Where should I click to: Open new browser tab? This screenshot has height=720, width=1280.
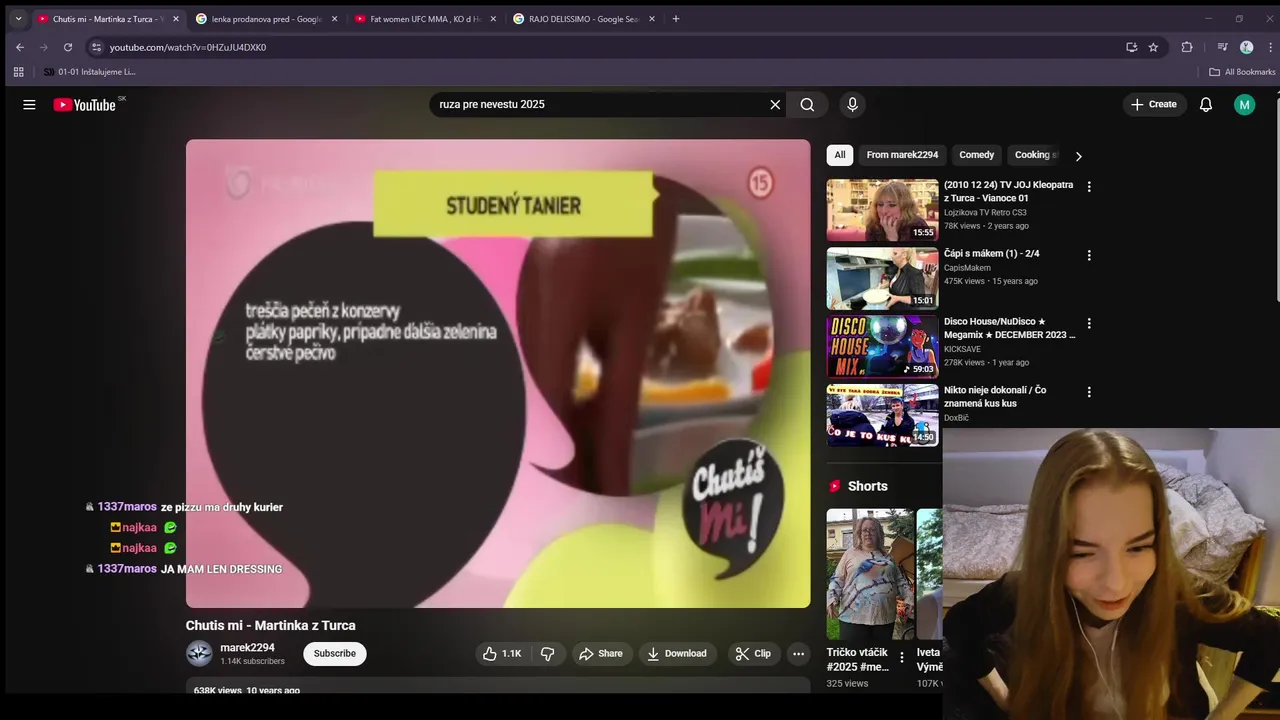click(676, 18)
